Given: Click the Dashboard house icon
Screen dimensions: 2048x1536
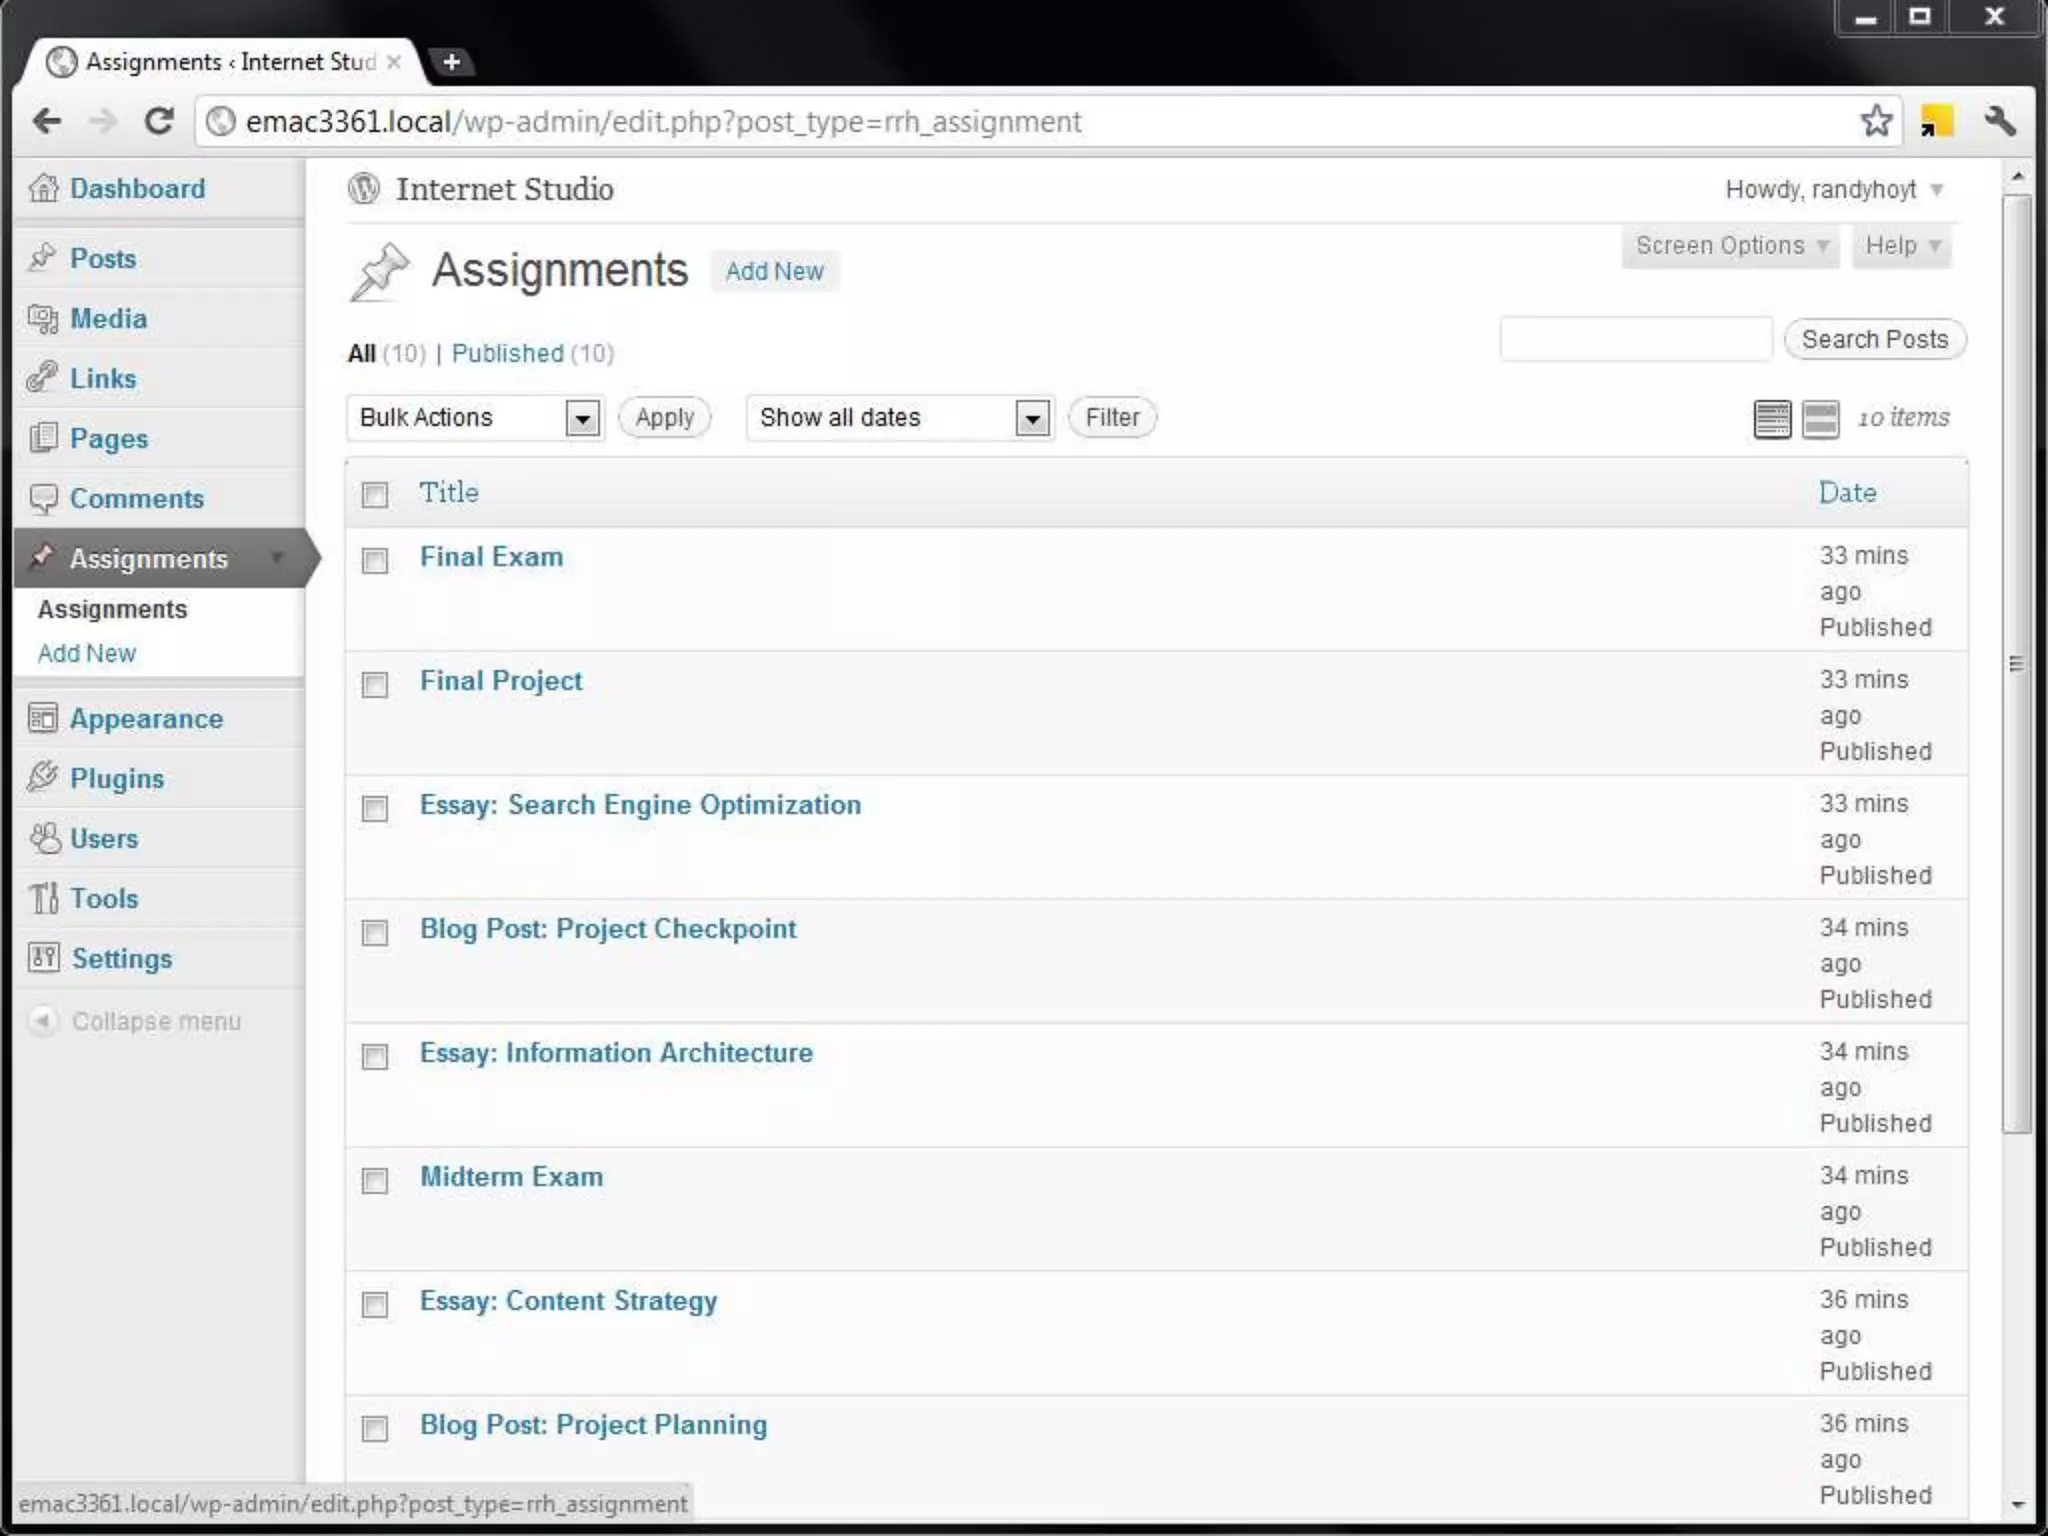Looking at the screenshot, I should coord(43,188).
